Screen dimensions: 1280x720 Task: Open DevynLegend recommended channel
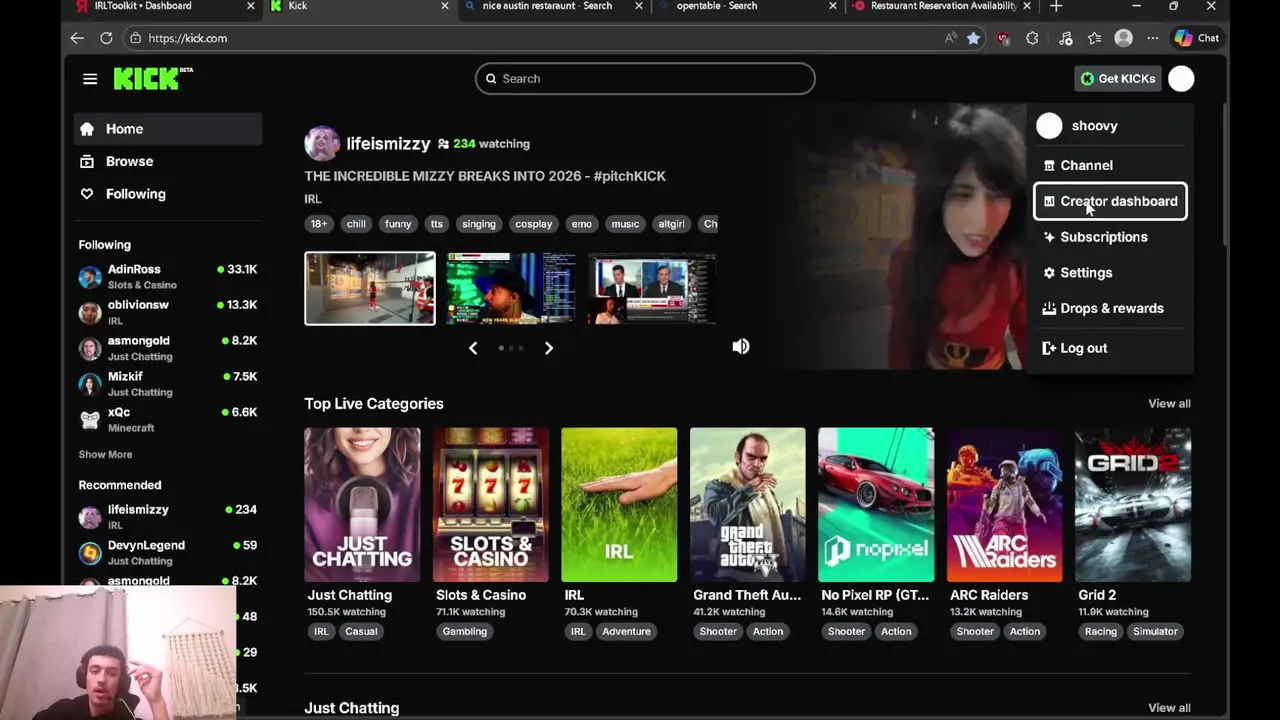168,553
